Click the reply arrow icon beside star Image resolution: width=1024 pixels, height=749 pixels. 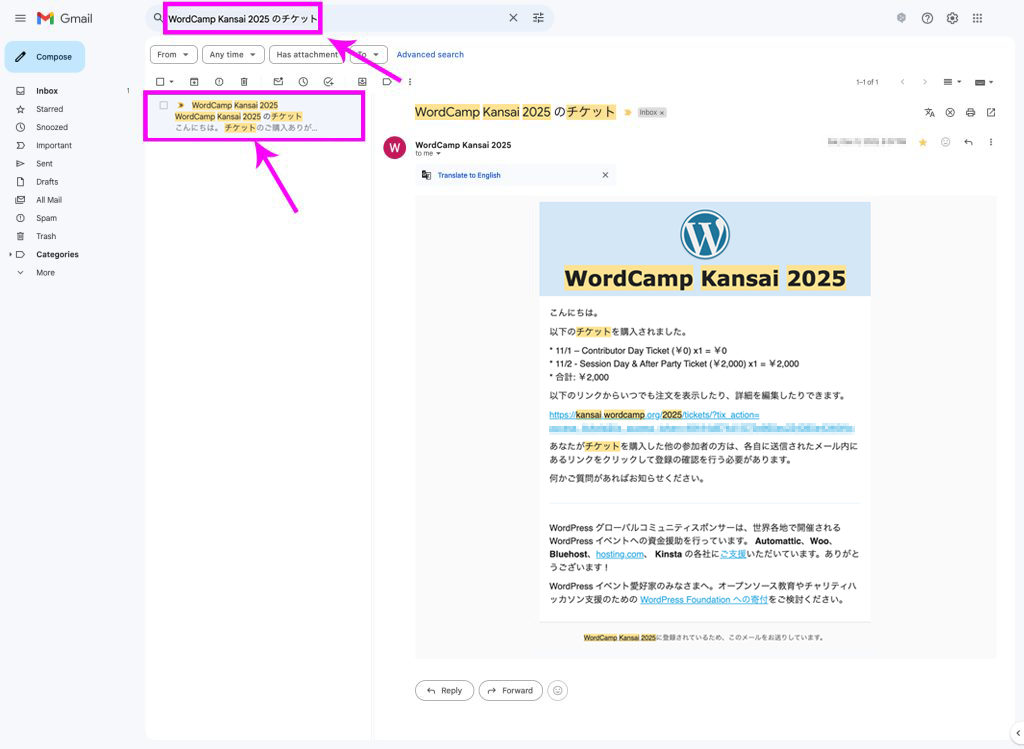coord(968,142)
